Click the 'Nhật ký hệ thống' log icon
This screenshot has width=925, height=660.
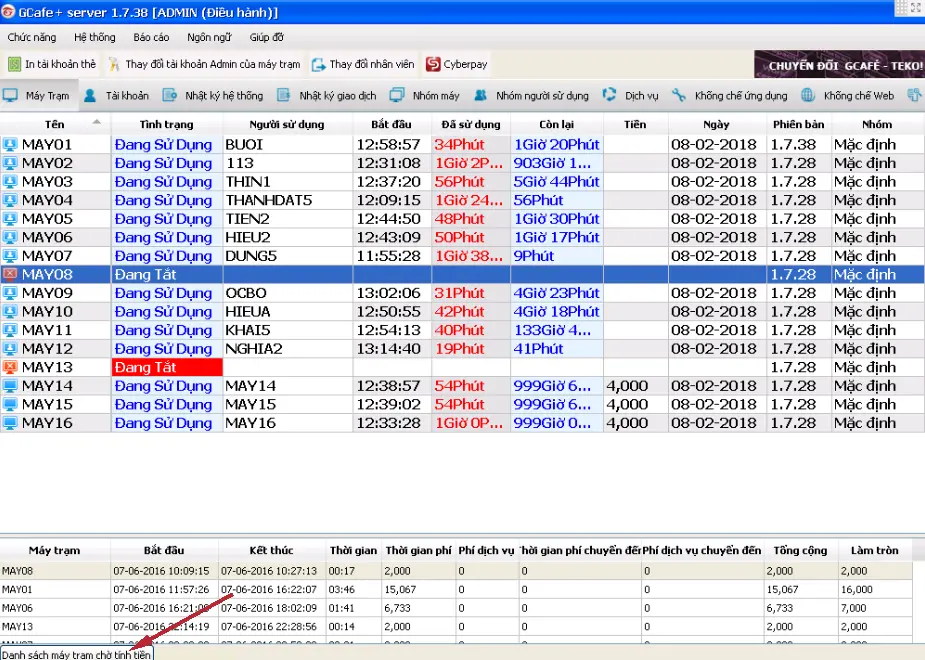click(x=170, y=96)
